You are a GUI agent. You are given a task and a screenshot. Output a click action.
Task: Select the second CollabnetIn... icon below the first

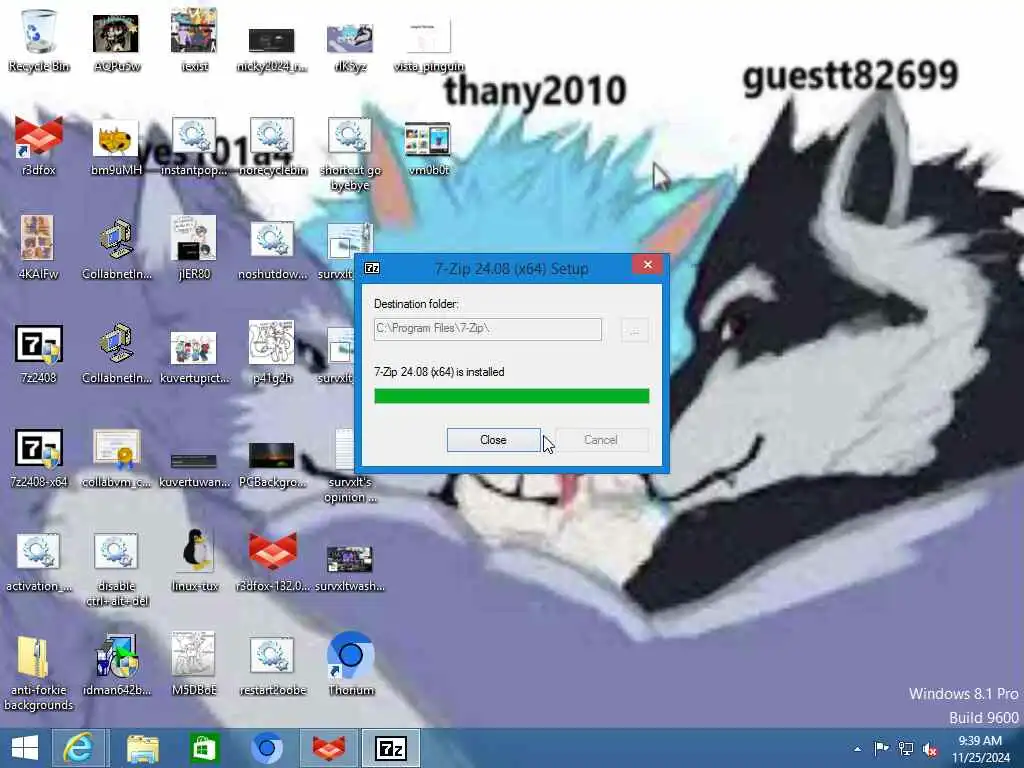click(116, 353)
